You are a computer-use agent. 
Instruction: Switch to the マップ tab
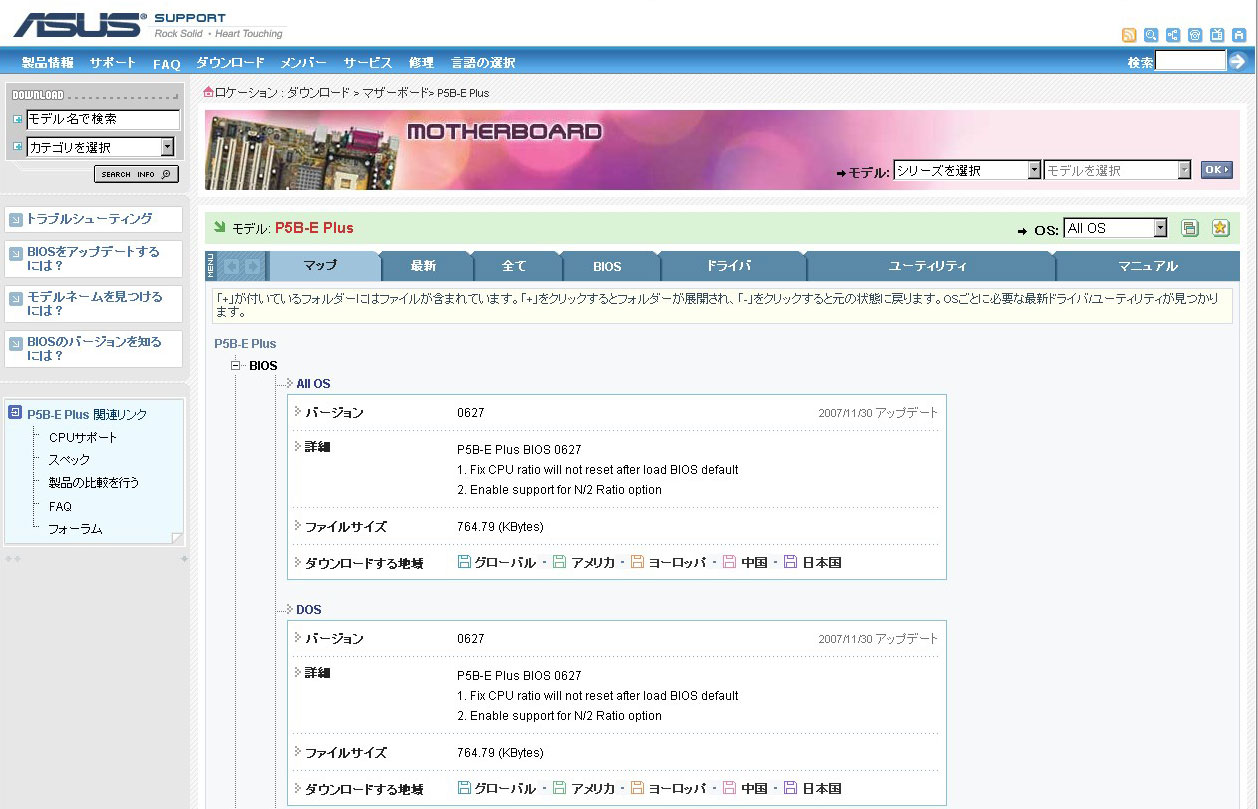[326, 266]
